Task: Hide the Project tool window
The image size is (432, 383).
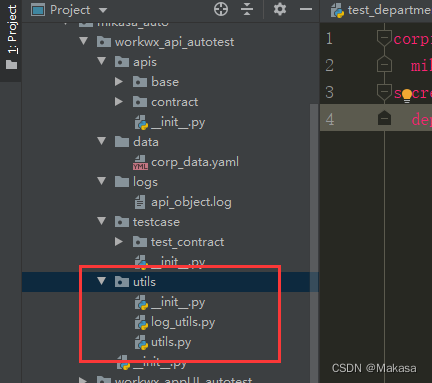Action: (x=306, y=9)
